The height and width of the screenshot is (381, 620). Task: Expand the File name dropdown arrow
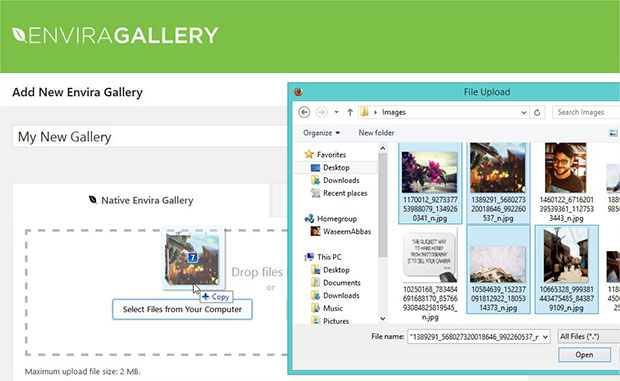click(546, 337)
